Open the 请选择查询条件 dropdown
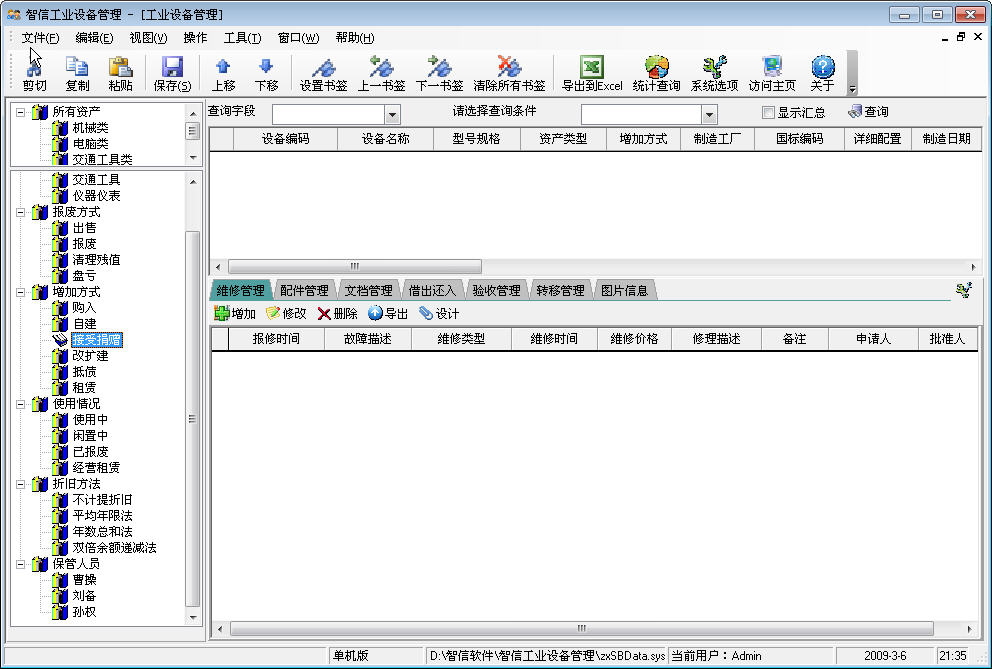Screen dimensions: 992x669 click(x=709, y=115)
